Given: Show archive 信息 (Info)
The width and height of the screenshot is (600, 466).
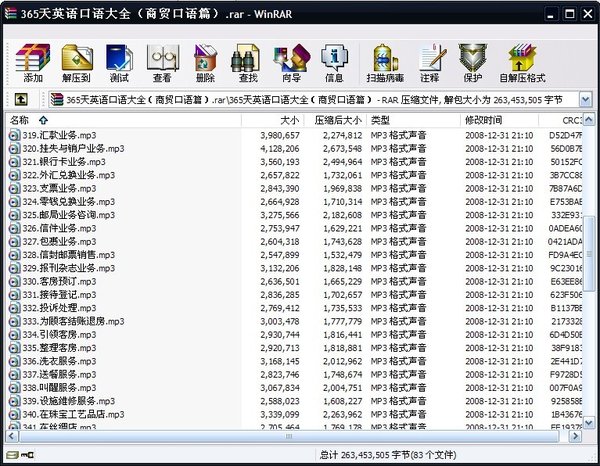Looking at the screenshot, I should coord(334,64).
